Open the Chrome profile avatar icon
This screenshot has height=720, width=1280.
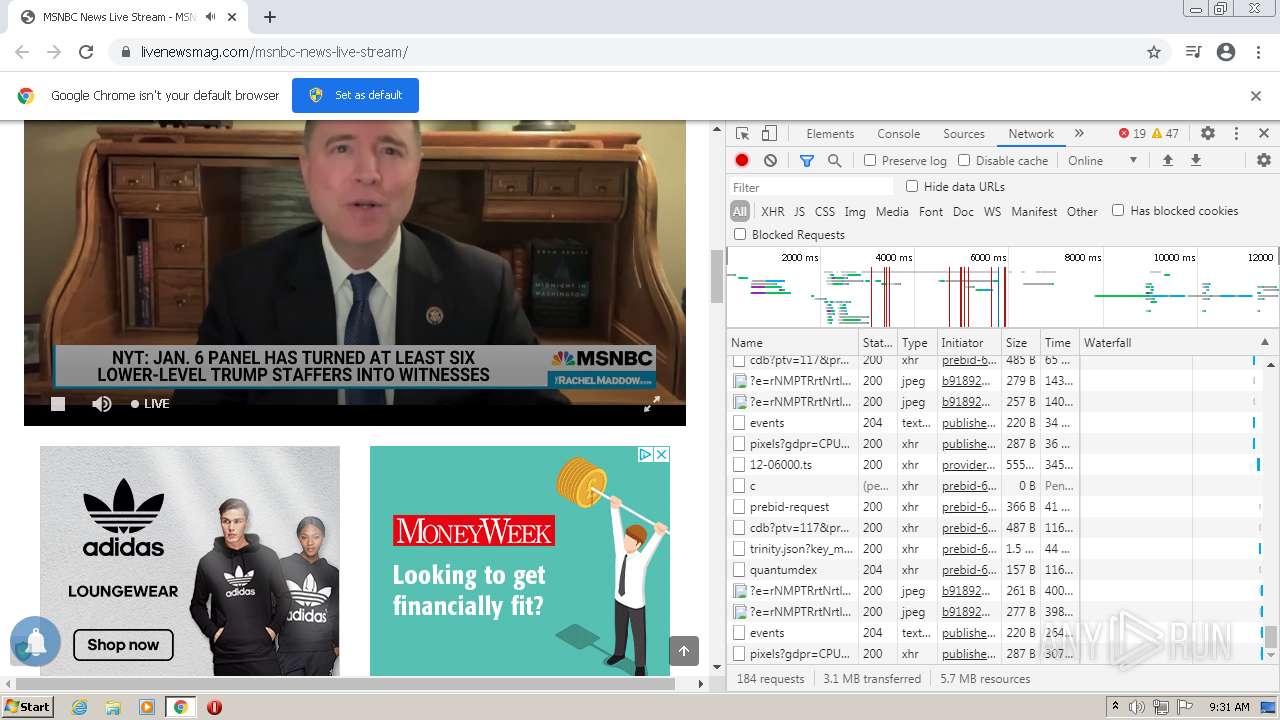pyautogui.click(x=1226, y=52)
